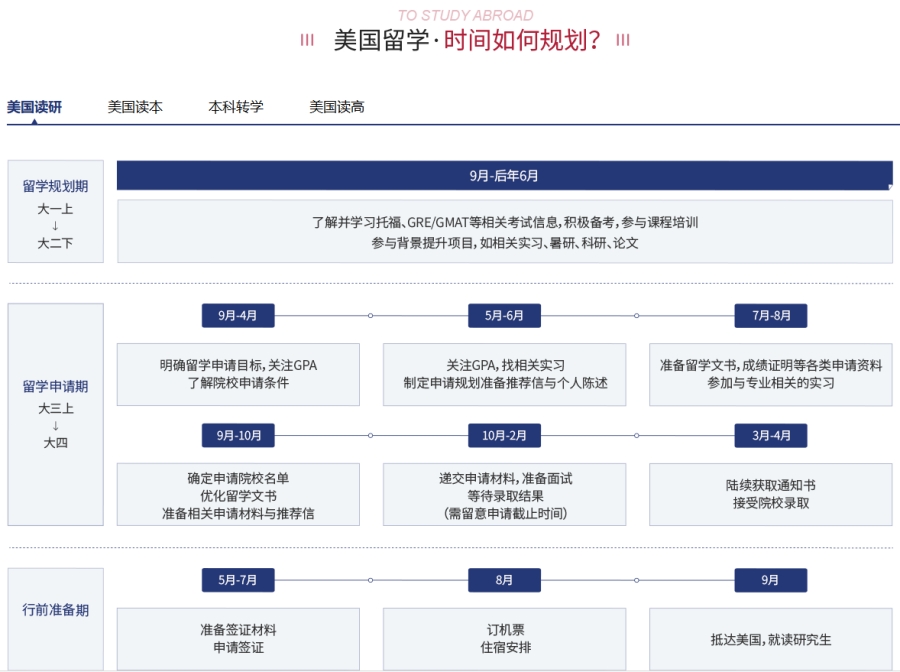
Task: Click the 9月-10月 timeline marker
Action: point(238,436)
